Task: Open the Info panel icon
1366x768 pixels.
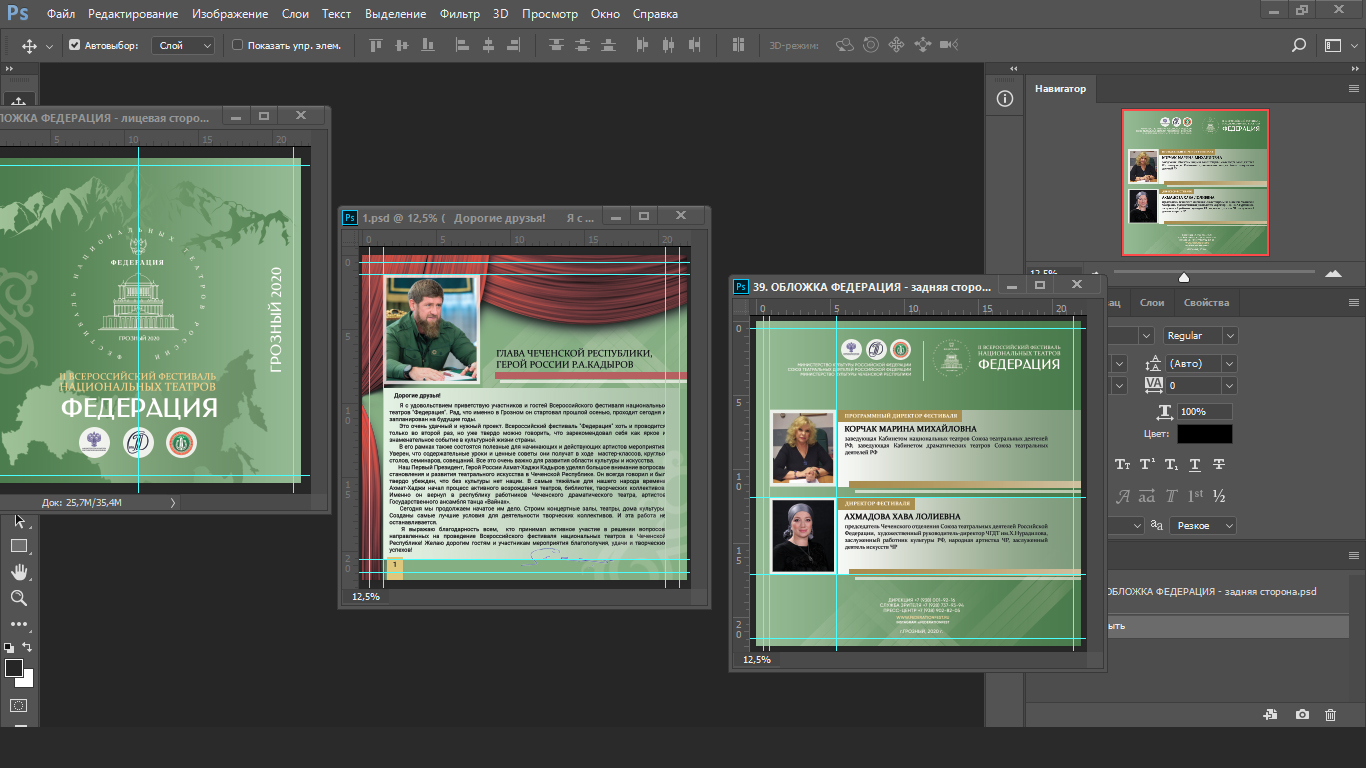Action: 1005,98
